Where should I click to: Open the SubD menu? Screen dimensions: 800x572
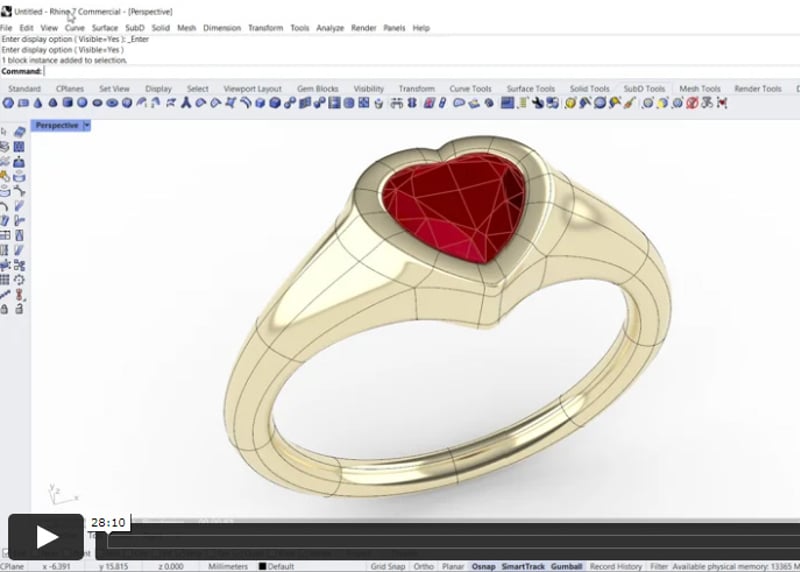pyautogui.click(x=135, y=28)
